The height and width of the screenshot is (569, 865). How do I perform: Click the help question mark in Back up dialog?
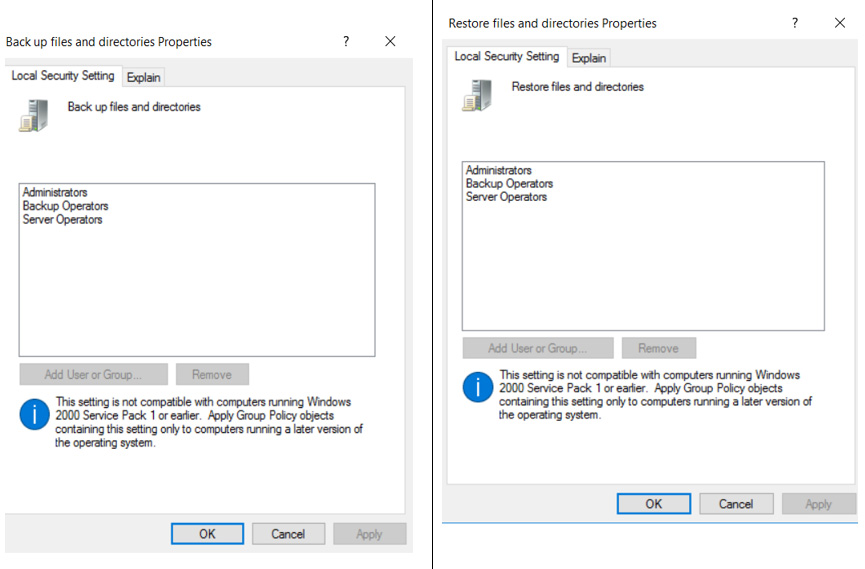pyautogui.click(x=346, y=41)
